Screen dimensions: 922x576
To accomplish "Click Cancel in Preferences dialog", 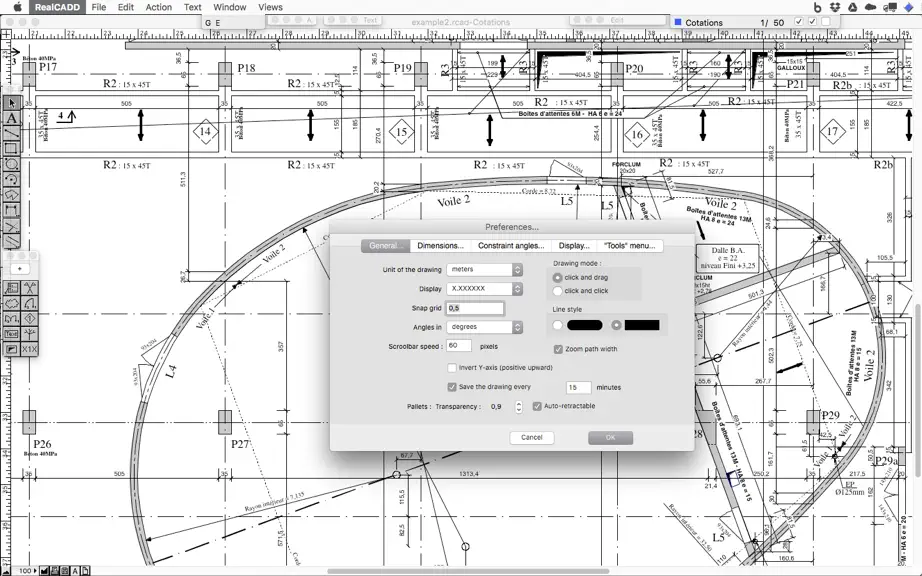I will click(532, 437).
